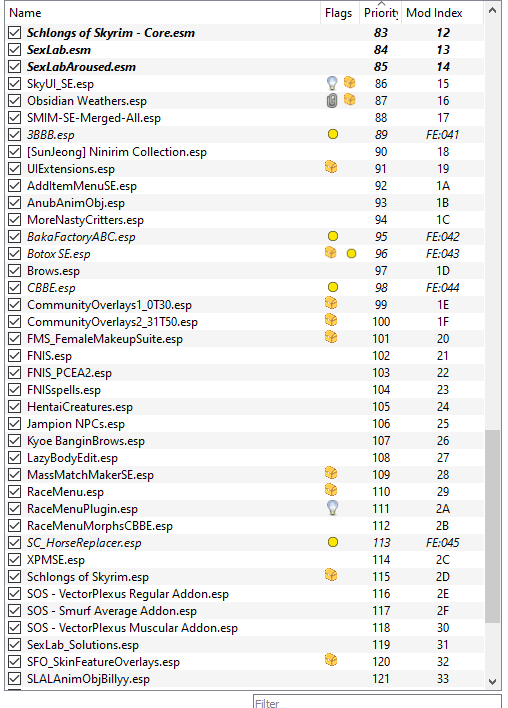Viewport: 508px width, 708px height.
Task: Sort plugins by the Priority column header
Action: [381, 13]
